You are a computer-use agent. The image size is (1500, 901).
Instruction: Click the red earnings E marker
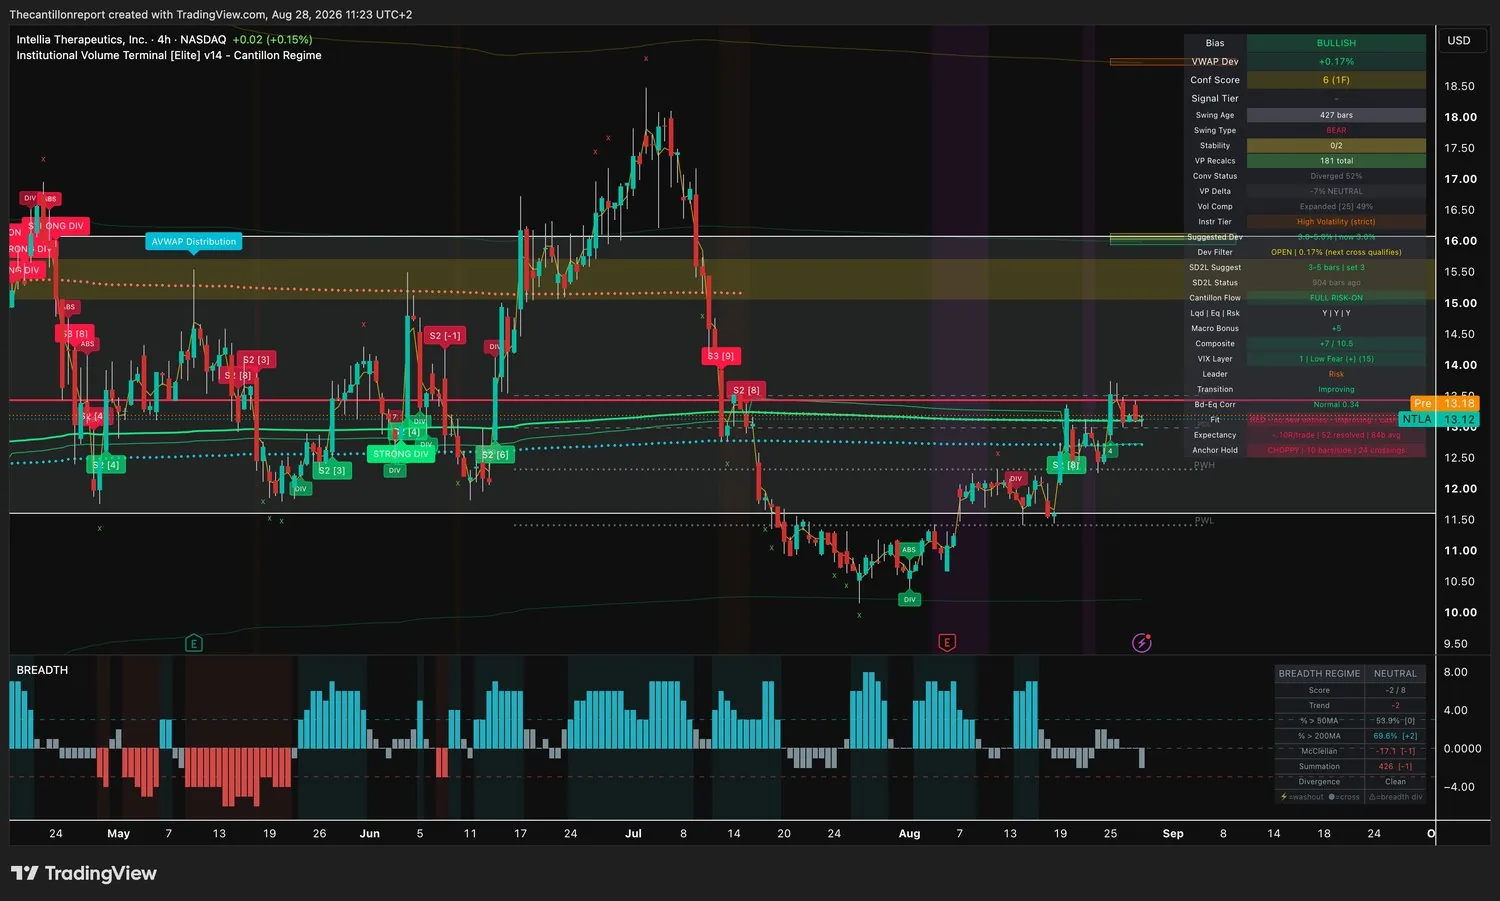pos(947,642)
